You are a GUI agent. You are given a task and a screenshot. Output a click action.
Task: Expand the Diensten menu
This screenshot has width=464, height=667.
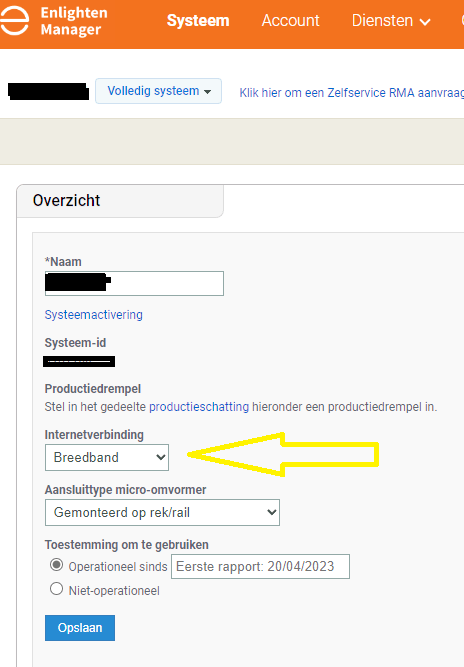pyautogui.click(x=391, y=20)
